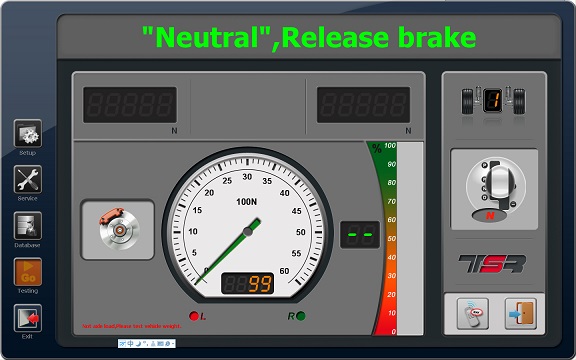The image size is (576, 360).
Task: Click the "Neutral",Release brake message
Action: tap(309, 37)
